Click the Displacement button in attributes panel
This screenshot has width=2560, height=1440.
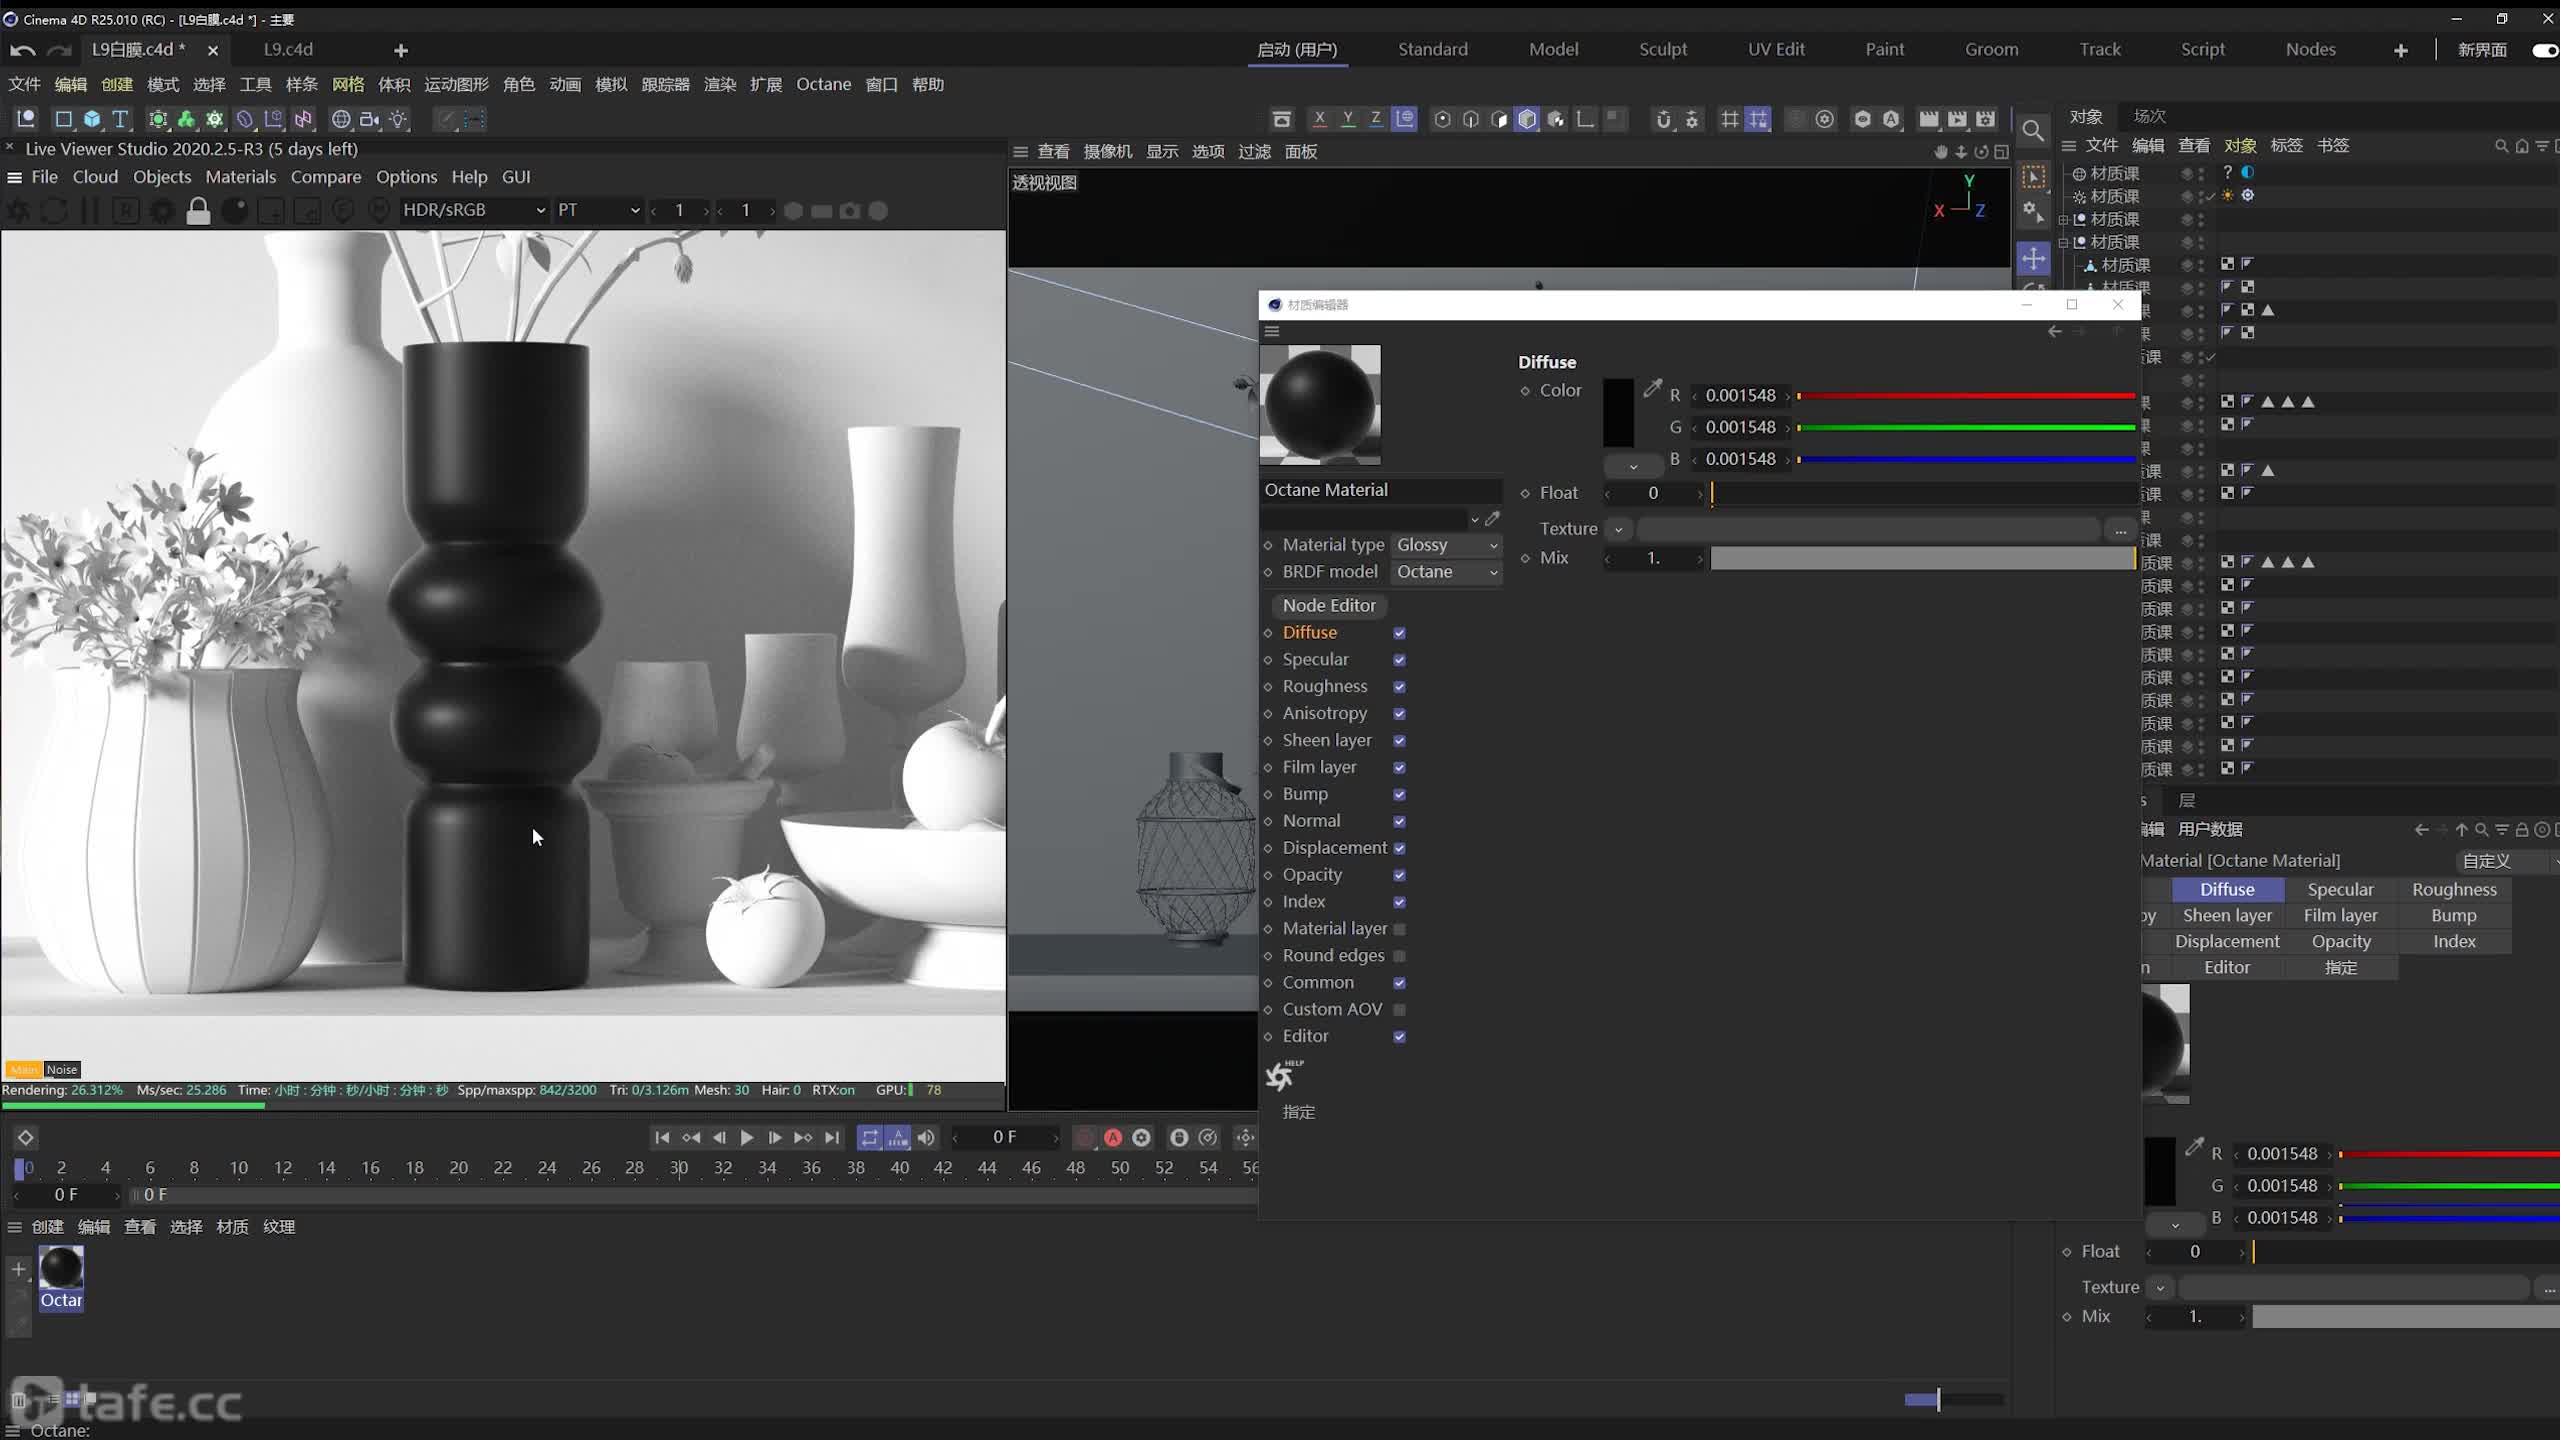tap(2227, 942)
